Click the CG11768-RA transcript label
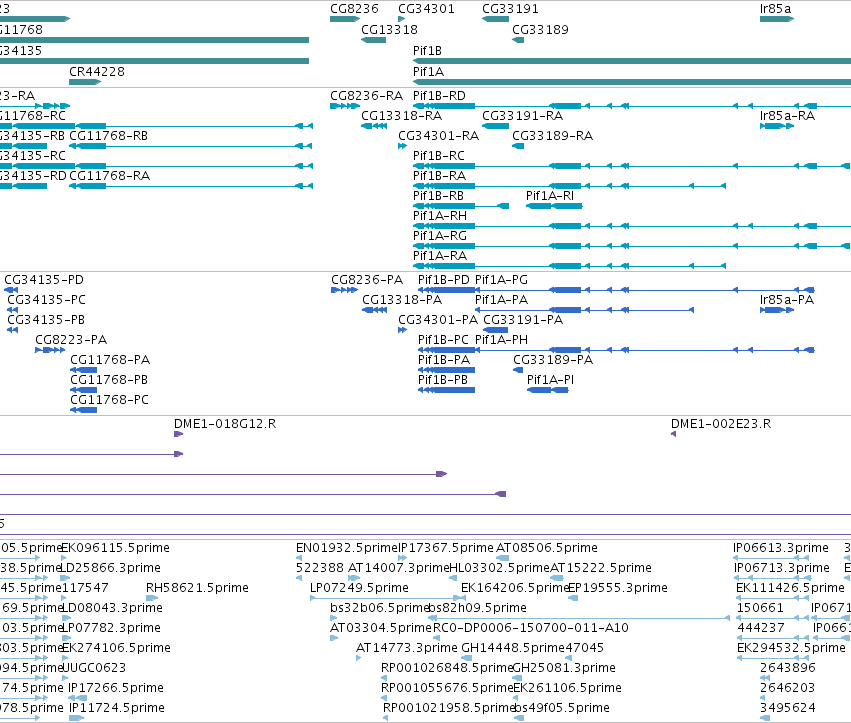 [x=110, y=176]
